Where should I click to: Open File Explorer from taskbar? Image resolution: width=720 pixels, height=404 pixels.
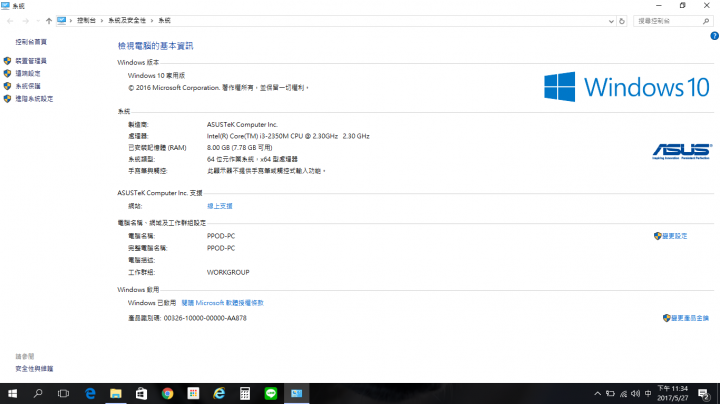pos(116,393)
